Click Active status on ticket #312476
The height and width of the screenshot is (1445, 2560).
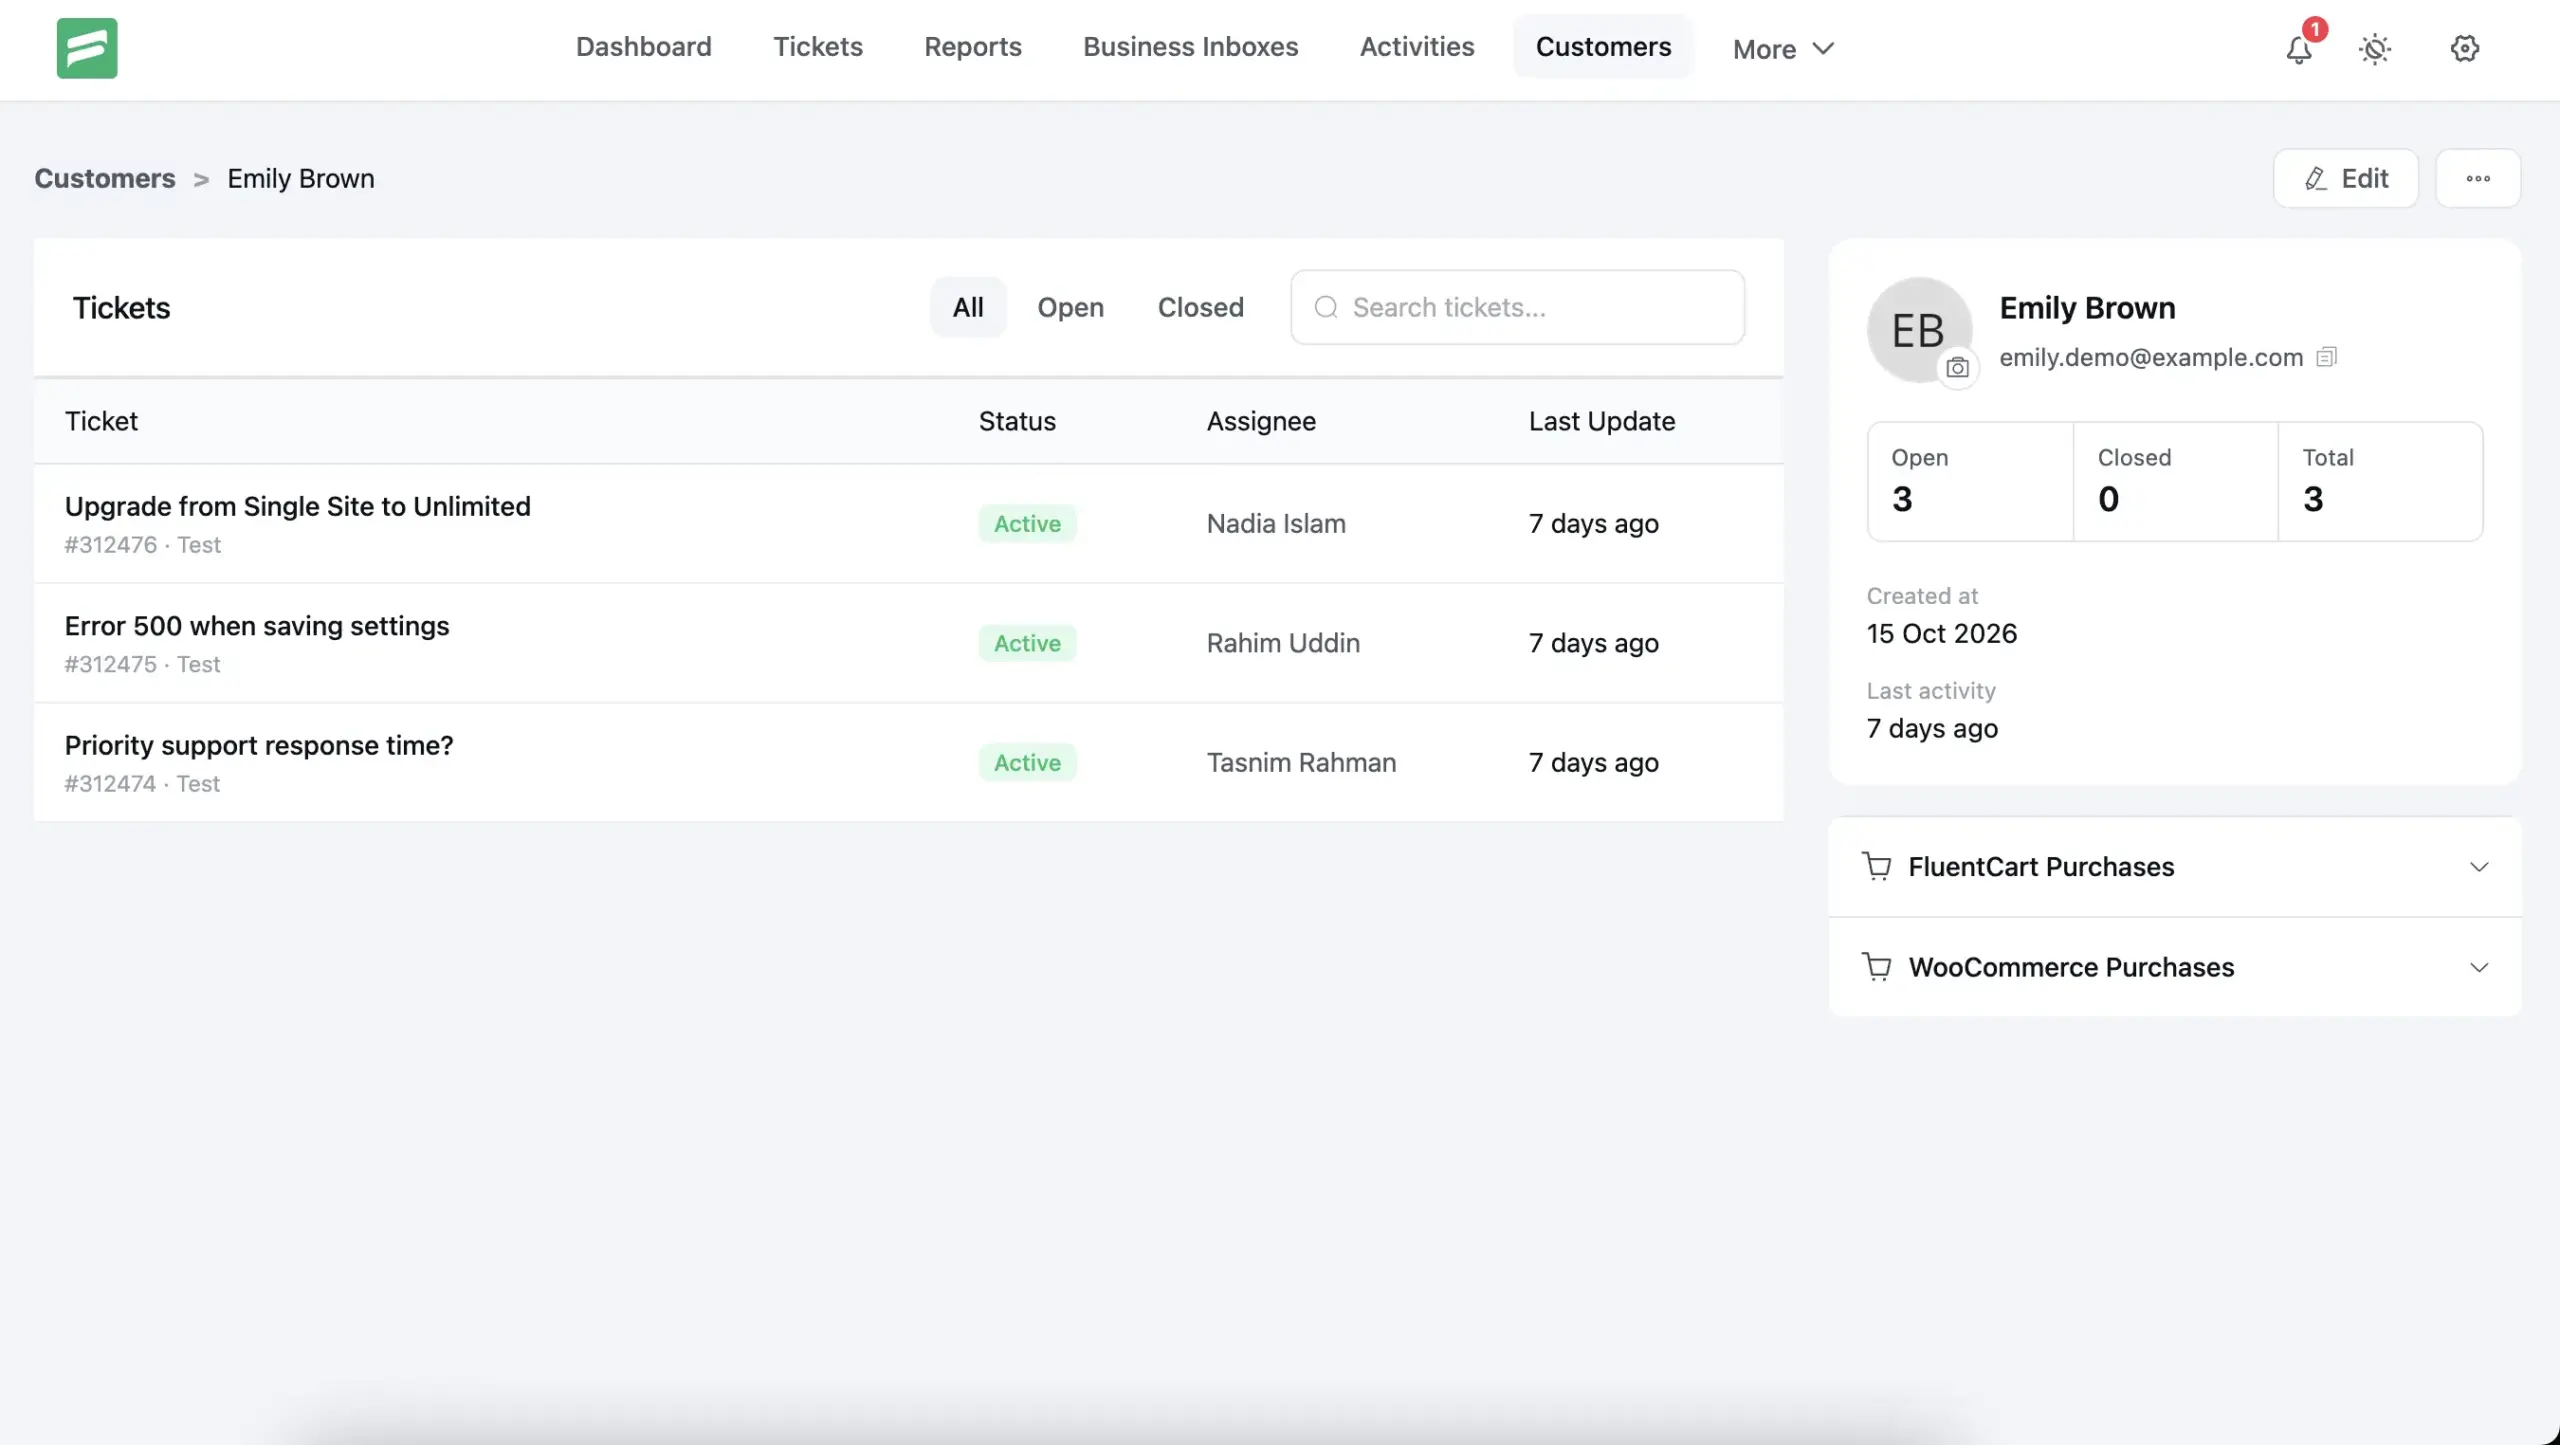1027,524
